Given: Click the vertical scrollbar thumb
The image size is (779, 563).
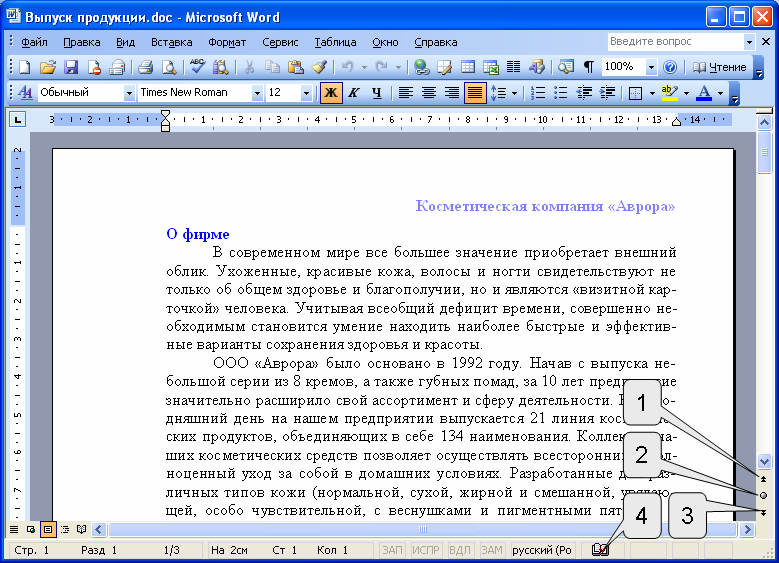Looking at the screenshot, I should coord(764,152).
